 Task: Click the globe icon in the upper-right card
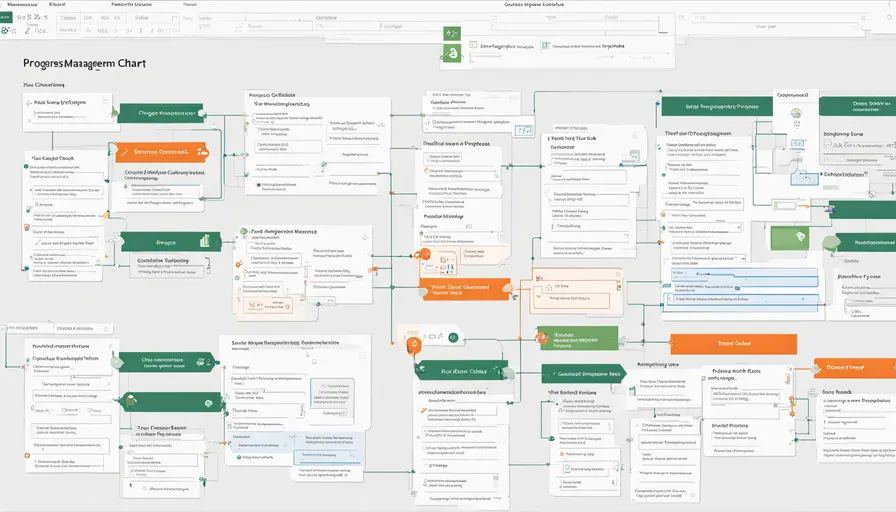(797, 112)
